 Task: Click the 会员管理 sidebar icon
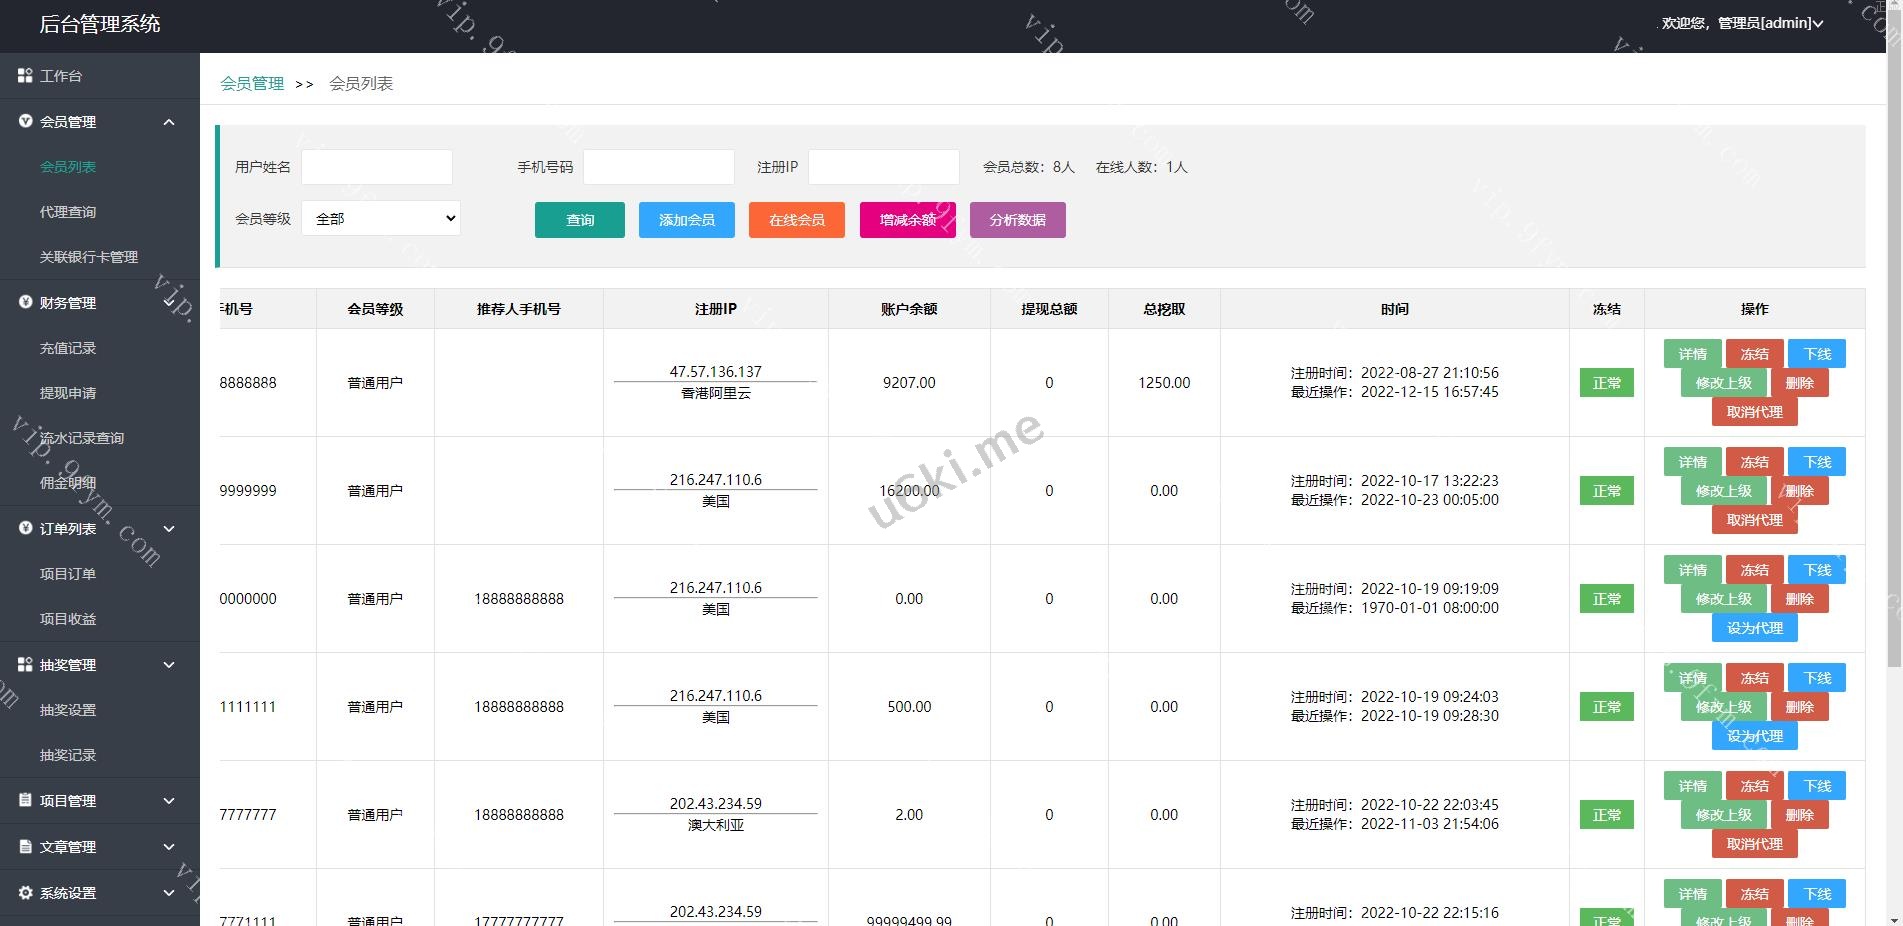pyautogui.click(x=25, y=122)
